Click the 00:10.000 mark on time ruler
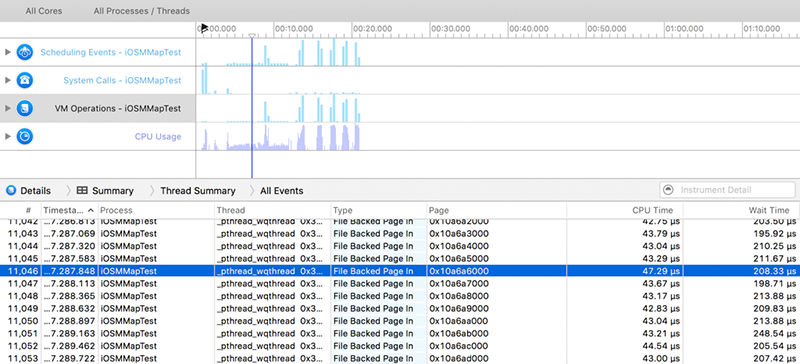The height and width of the screenshot is (364, 800). pos(294,29)
